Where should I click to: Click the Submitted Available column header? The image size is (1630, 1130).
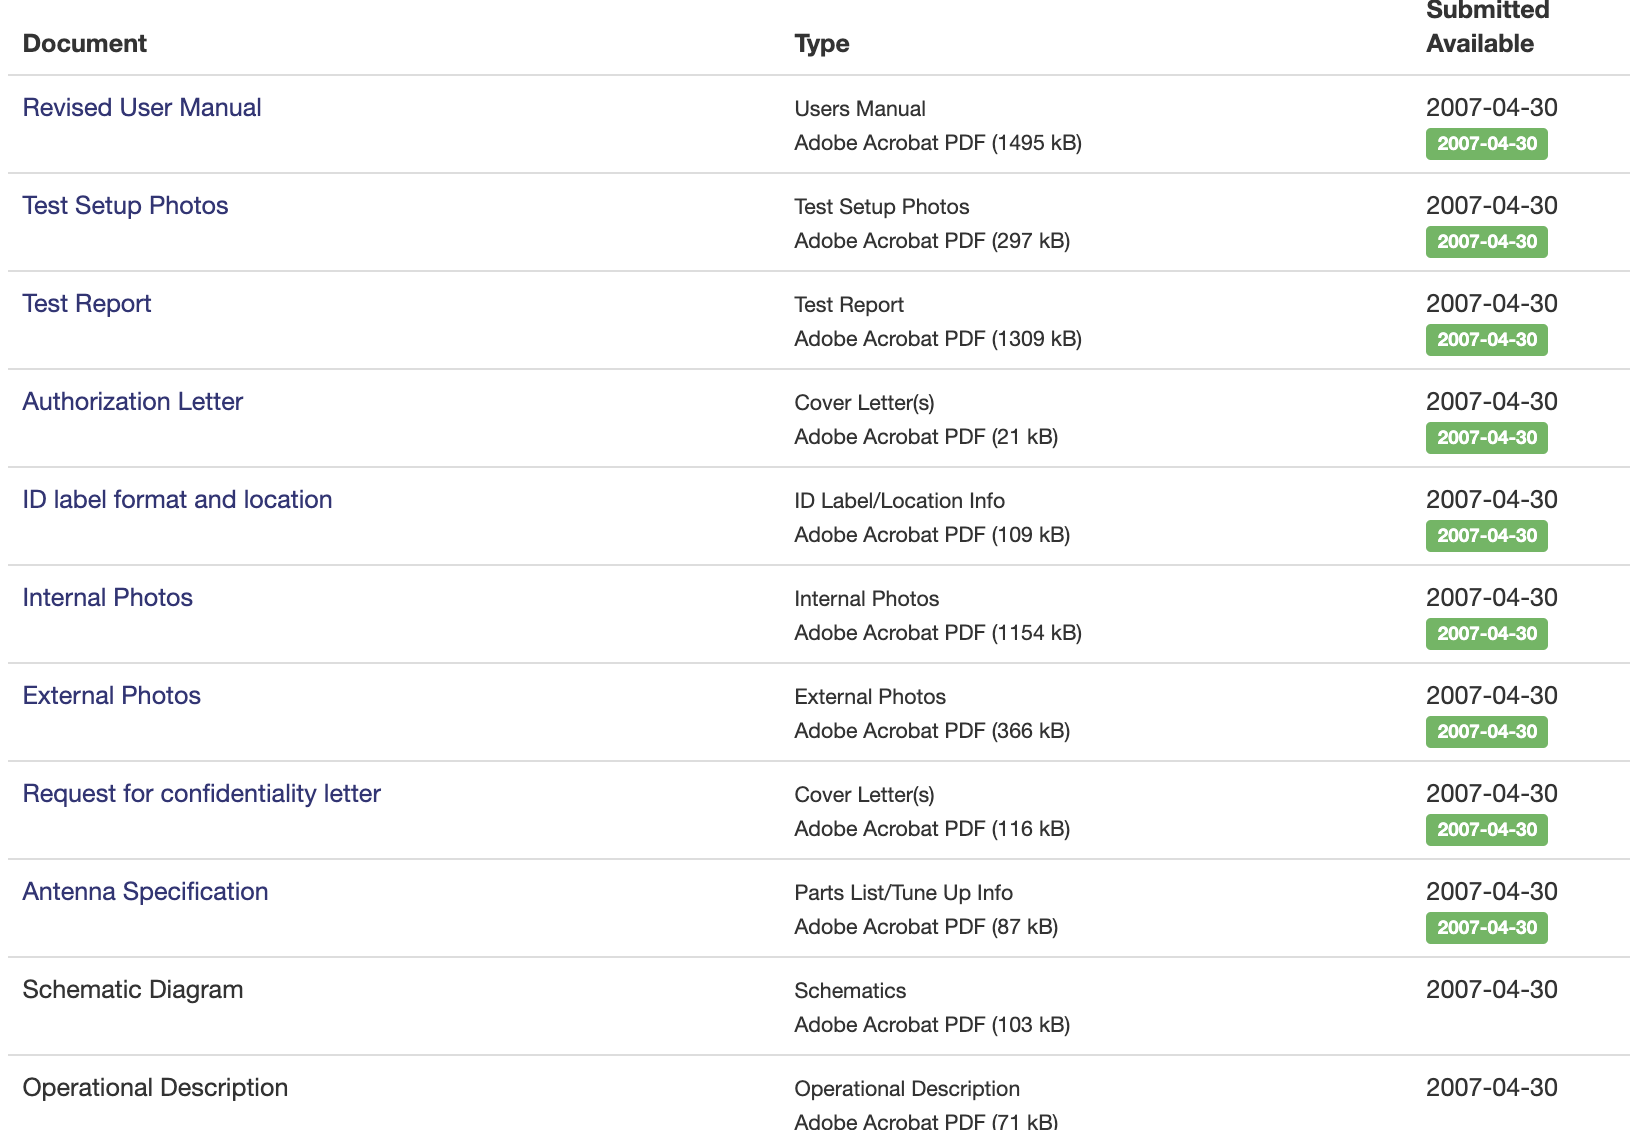click(1488, 27)
